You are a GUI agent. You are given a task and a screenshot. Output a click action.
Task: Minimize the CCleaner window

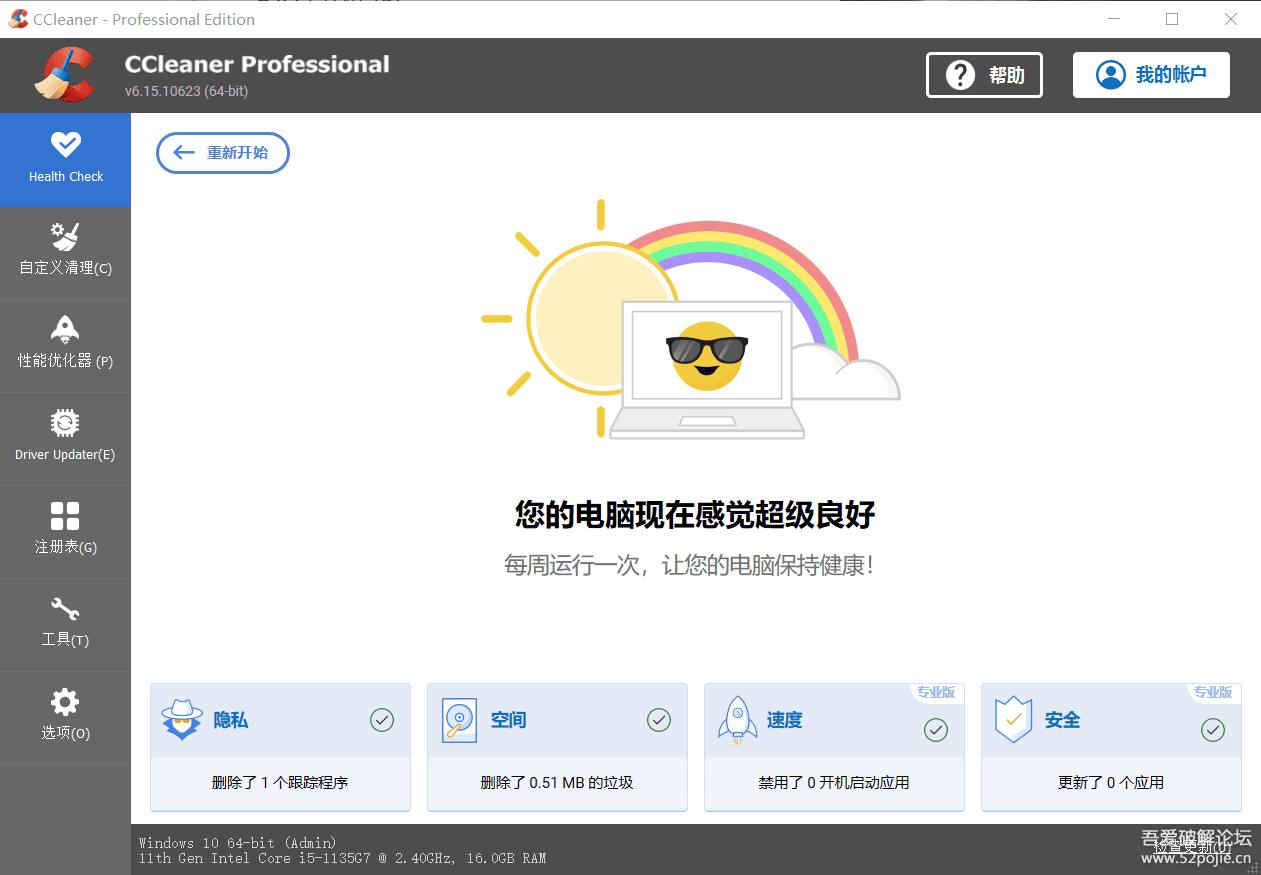point(1114,19)
